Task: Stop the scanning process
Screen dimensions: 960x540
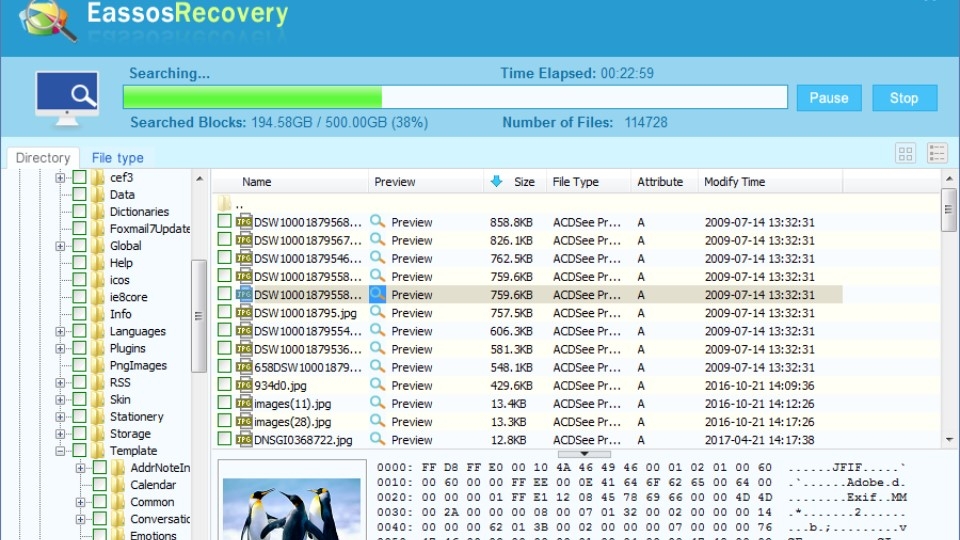Action: pos(904,98)
